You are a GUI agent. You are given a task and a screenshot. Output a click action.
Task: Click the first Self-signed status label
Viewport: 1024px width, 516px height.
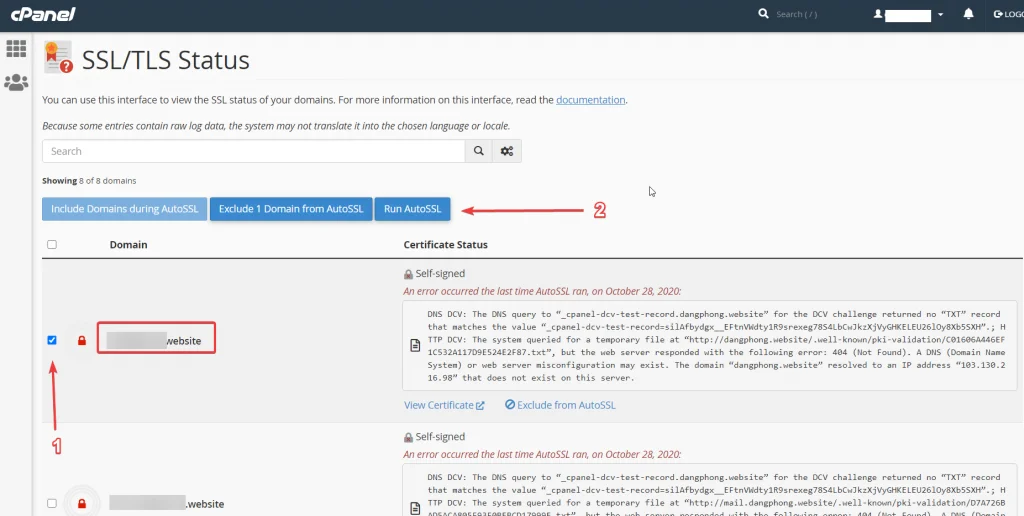tap(440, 274)
